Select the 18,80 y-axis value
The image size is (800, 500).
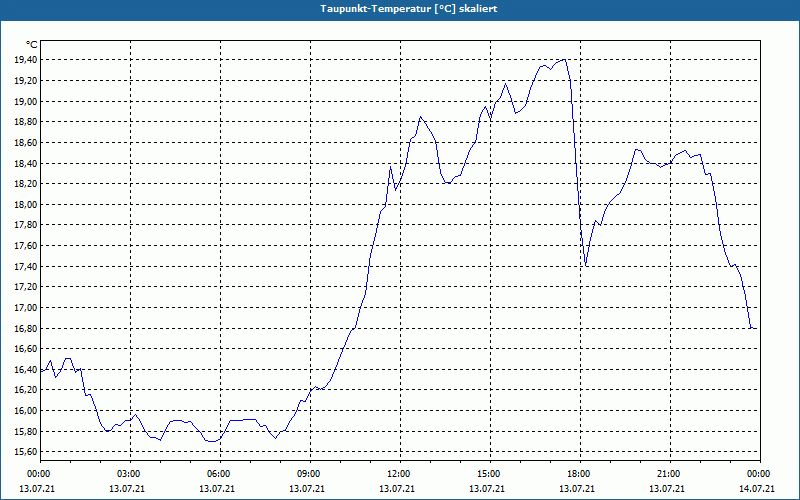coord(26,122)
